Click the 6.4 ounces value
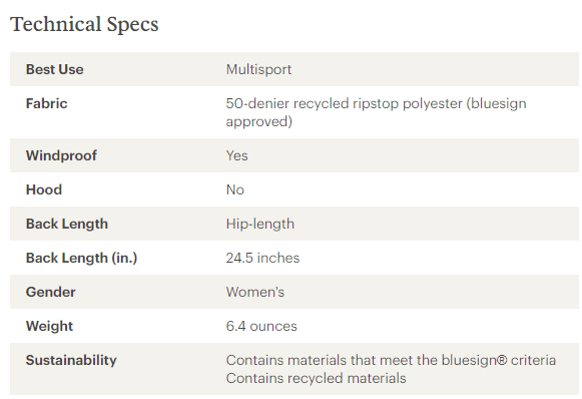Screen dimensions: 582x399 coord(261,326)
